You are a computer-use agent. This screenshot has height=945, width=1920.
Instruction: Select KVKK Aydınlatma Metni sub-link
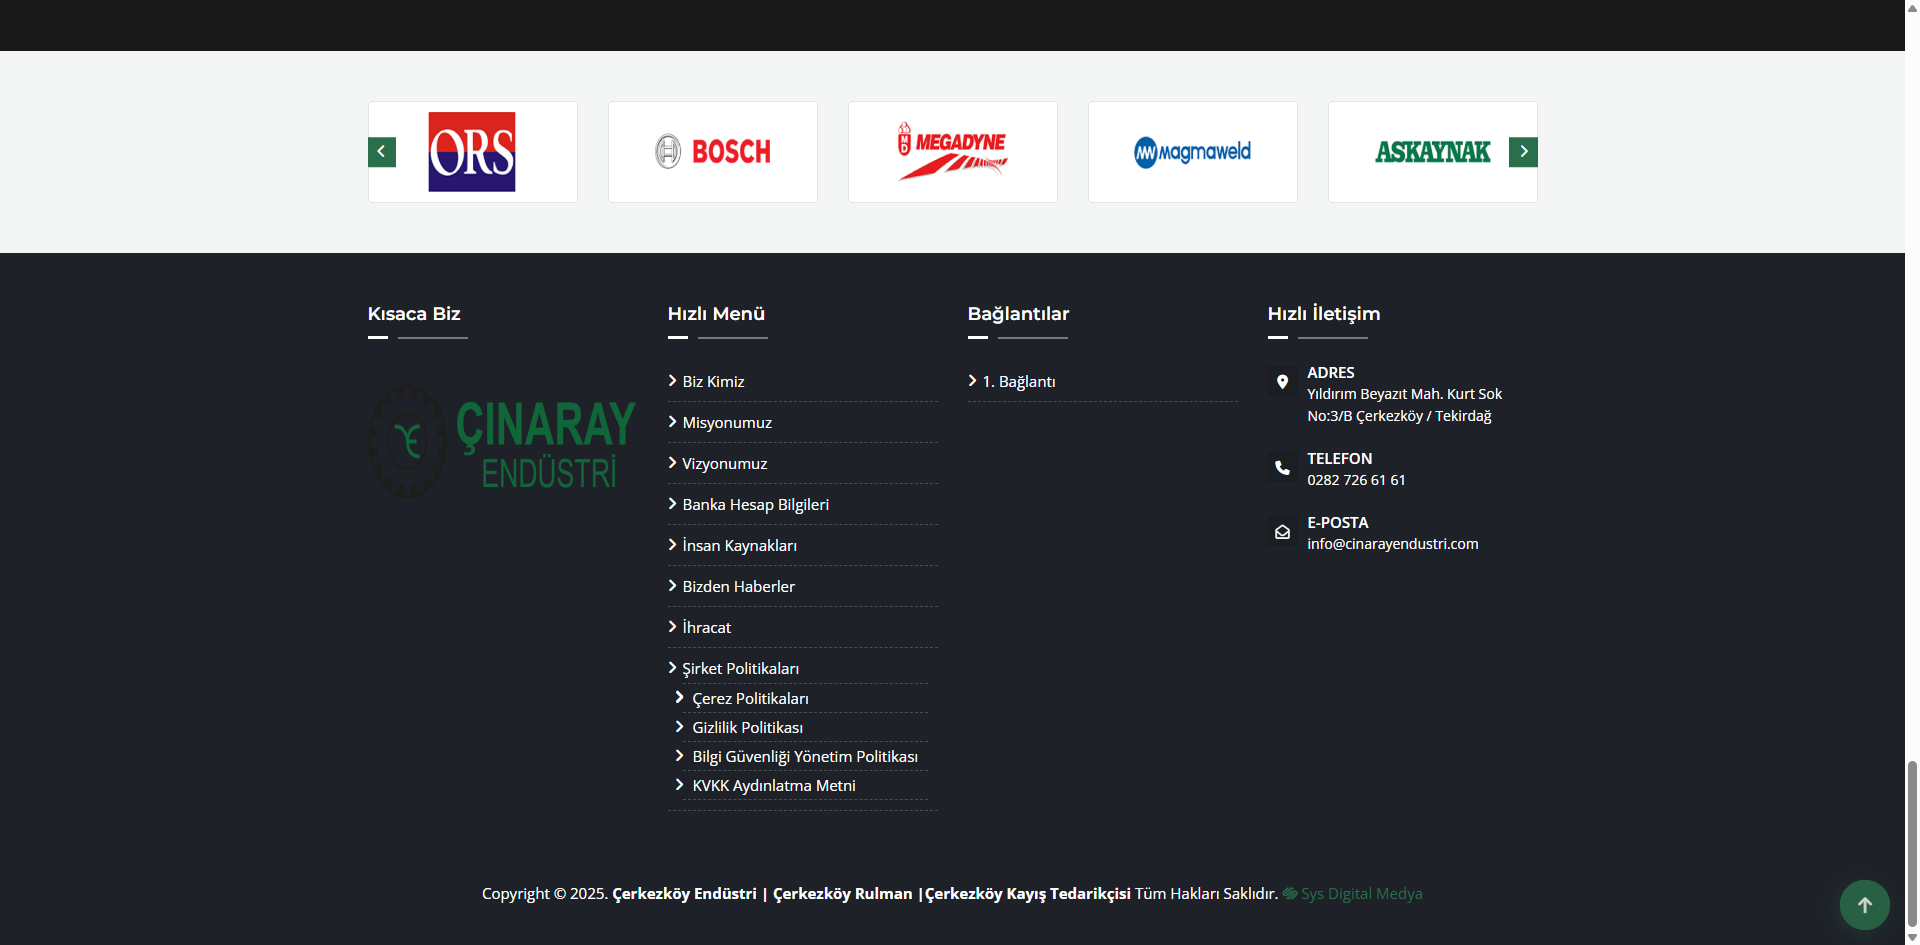pyautogui.click(x=773, y=786)
